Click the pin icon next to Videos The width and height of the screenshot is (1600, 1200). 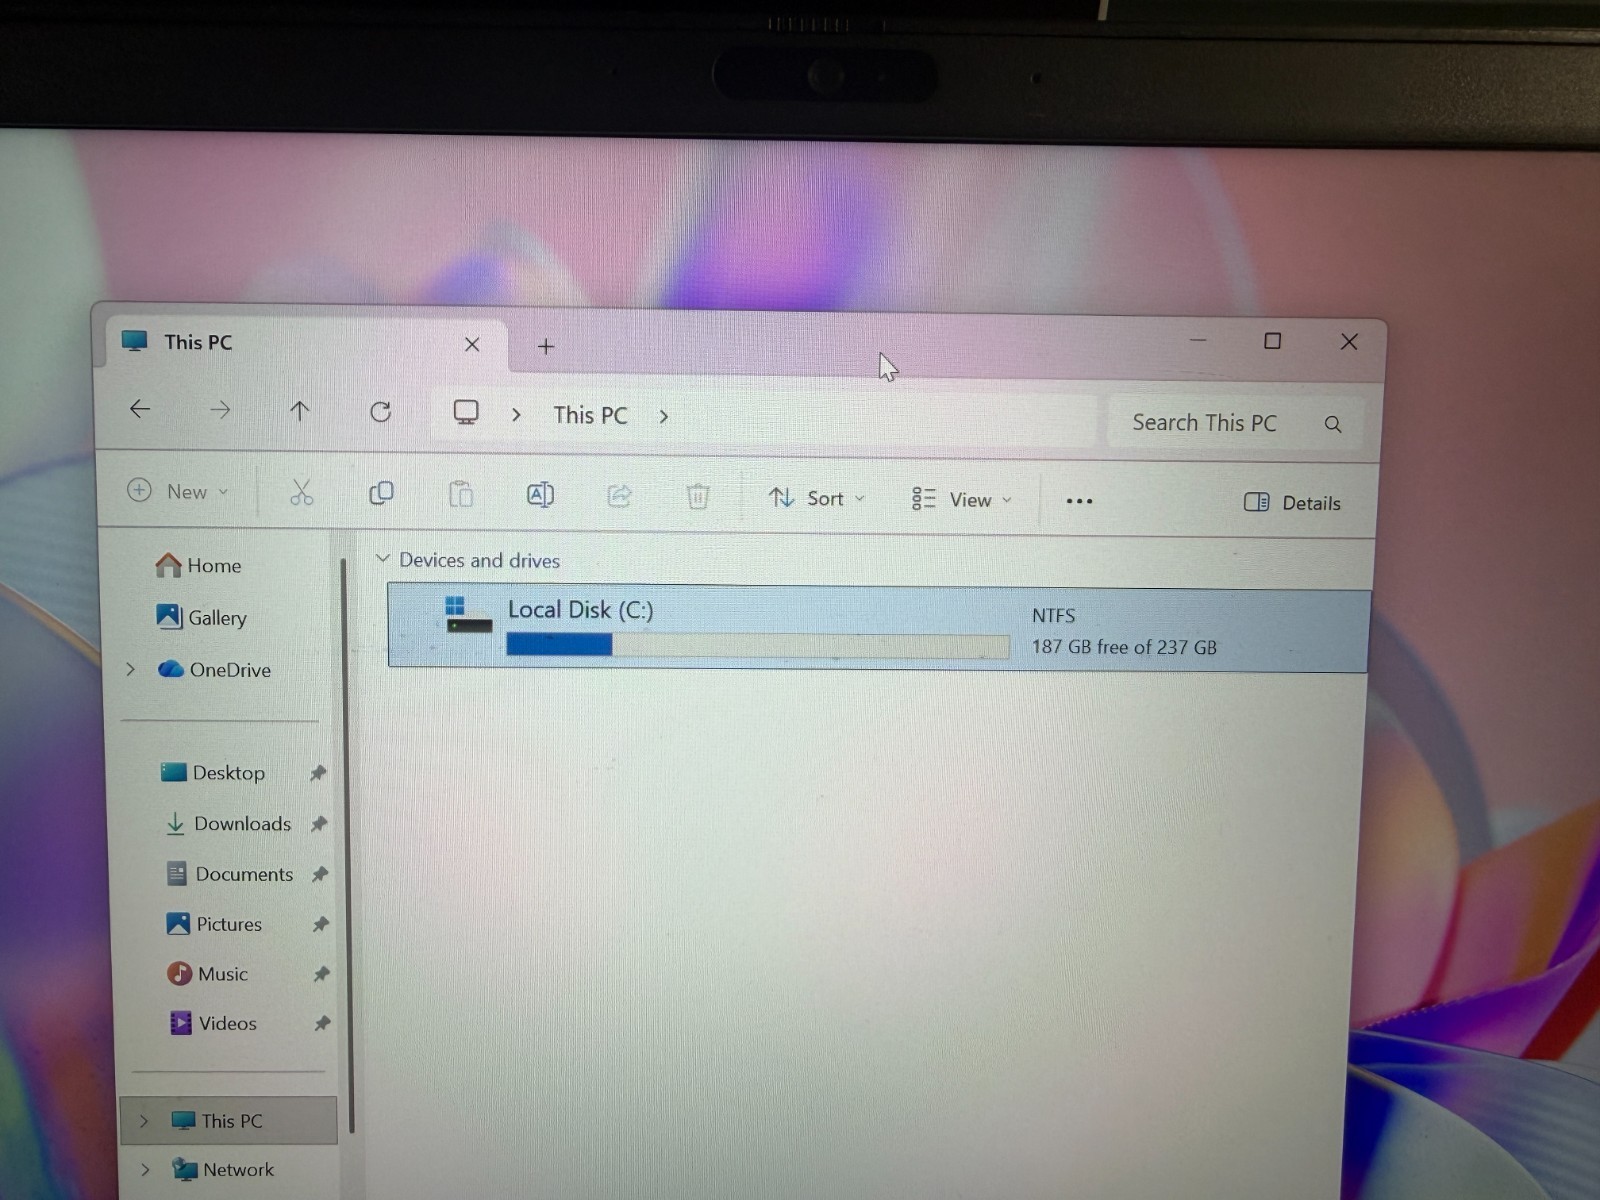click(322, 1022)
